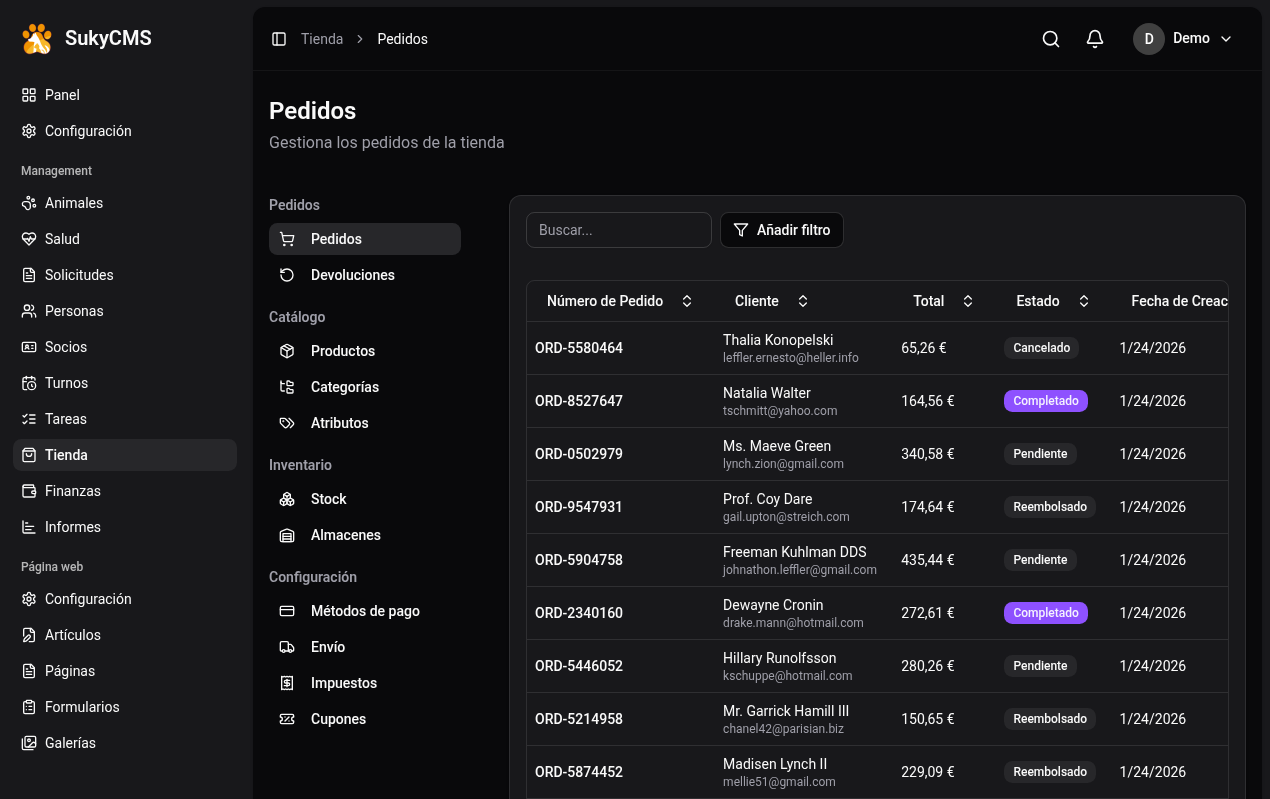The image size is (1270, 799).
Task: Click the SukyCMS paw logo
Action: coord(37,39)
